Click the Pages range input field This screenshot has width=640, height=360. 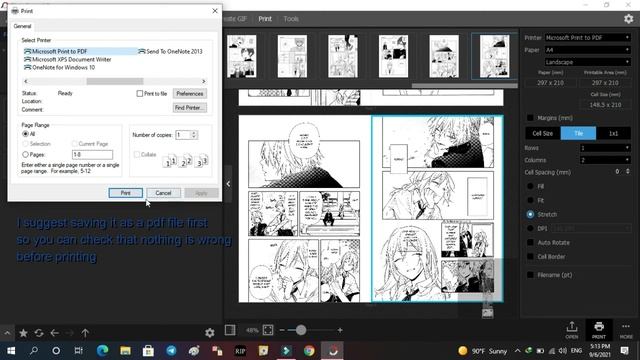click(x=92, y=155)
